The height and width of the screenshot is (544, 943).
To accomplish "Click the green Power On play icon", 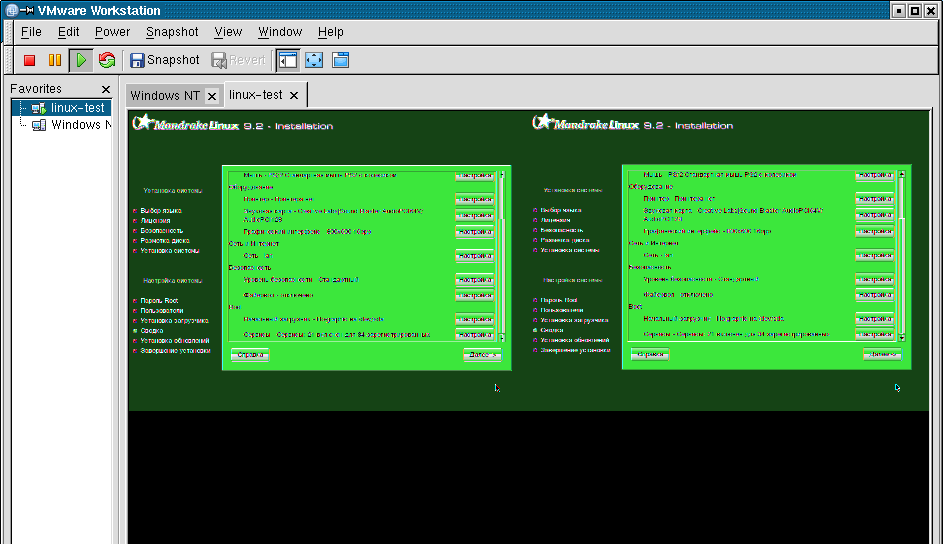I will [x=81, y=60].
